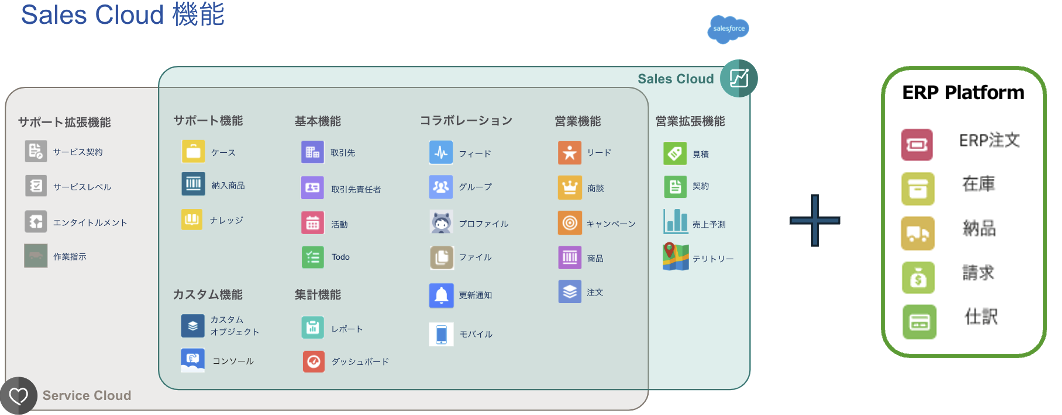Click the カスタム機能 heading
This screenshot has width=1062, height=415.
[208, 294]
